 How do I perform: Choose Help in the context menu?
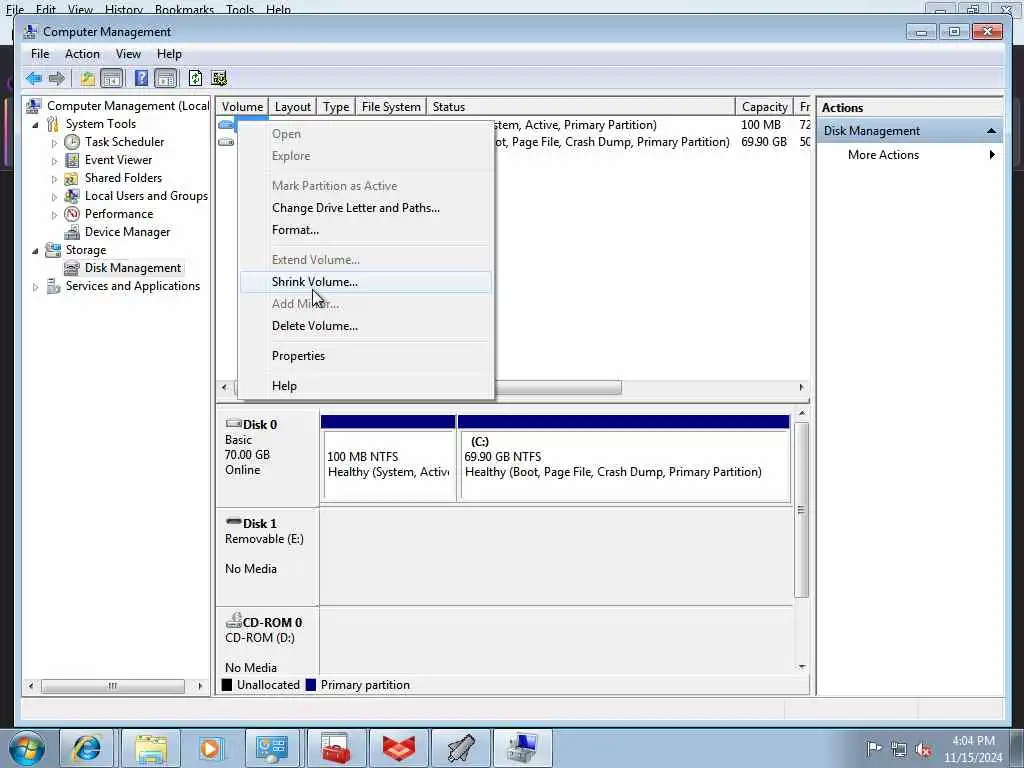tap(365, 386)
